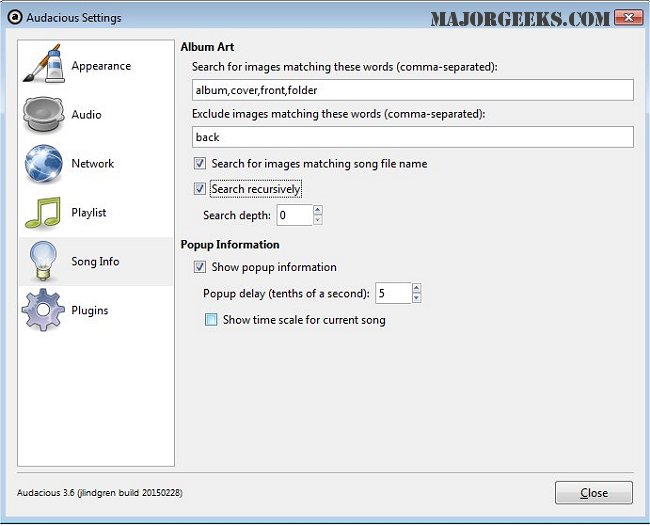
Task: Click the 'Audacious Settings' title bar text
Action: [x=74, y=18]
